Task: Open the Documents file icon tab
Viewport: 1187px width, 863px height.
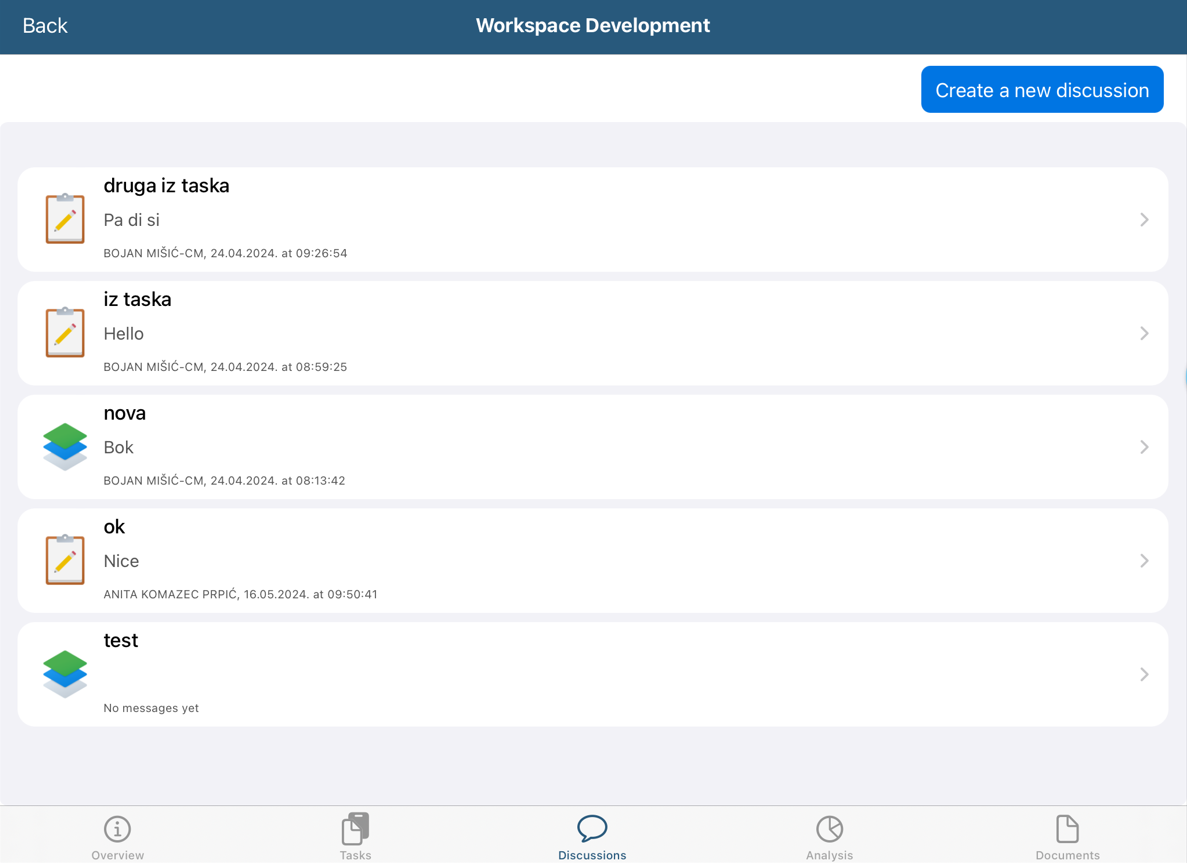Action: point(1067,836)
